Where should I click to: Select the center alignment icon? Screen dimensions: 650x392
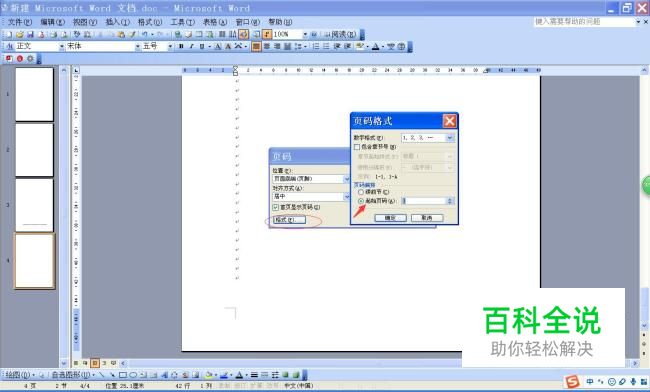coord(267,46)
